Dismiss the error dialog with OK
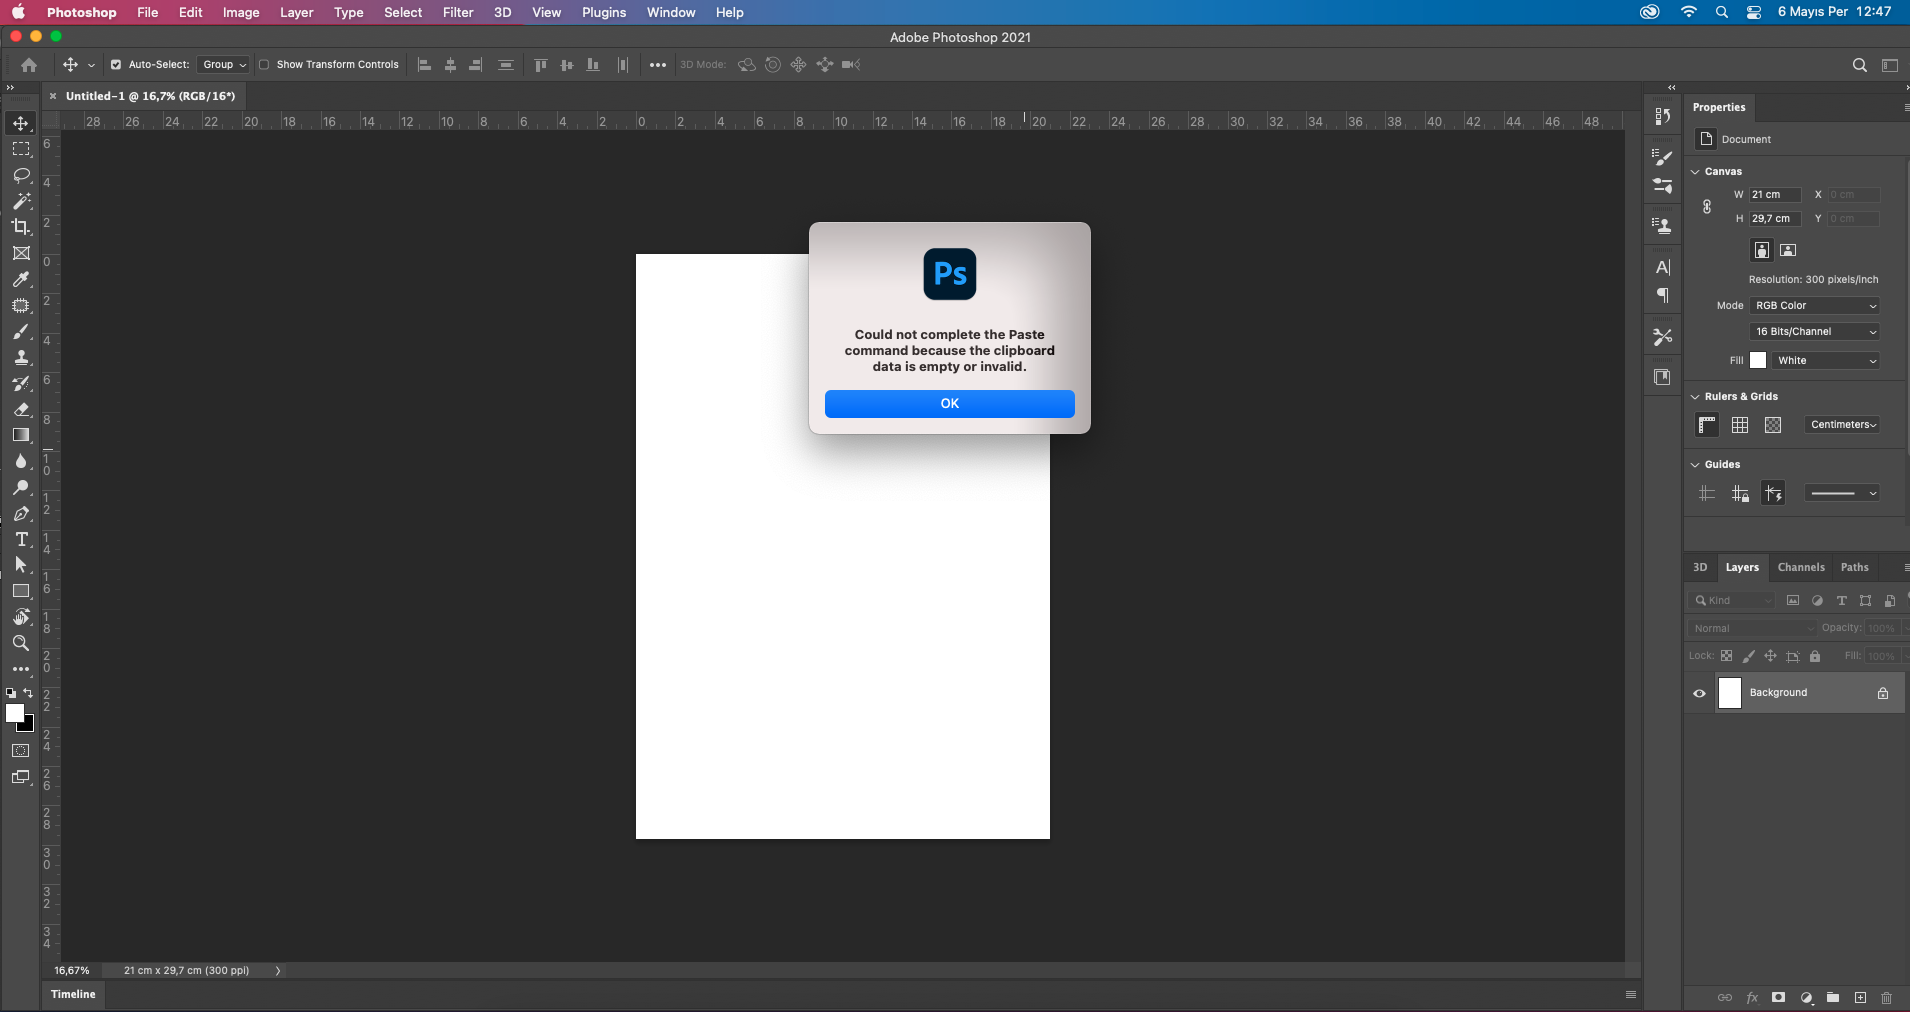This screenshot has width=1910, height=1012. click(x=948, y=404)
